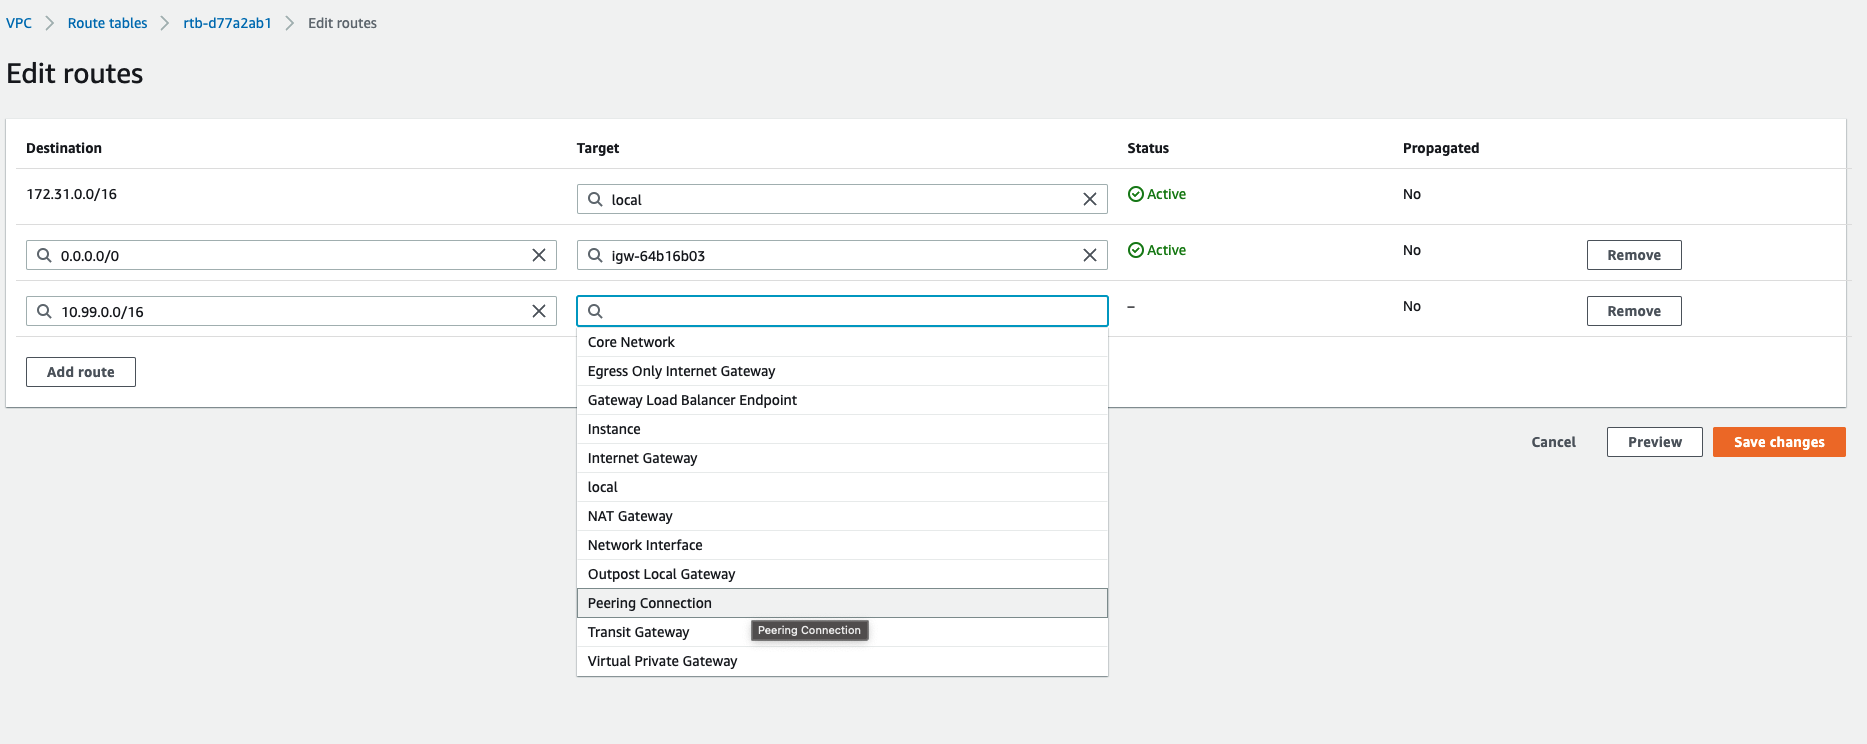Choose NAT Gateway target type

[842, 516]
